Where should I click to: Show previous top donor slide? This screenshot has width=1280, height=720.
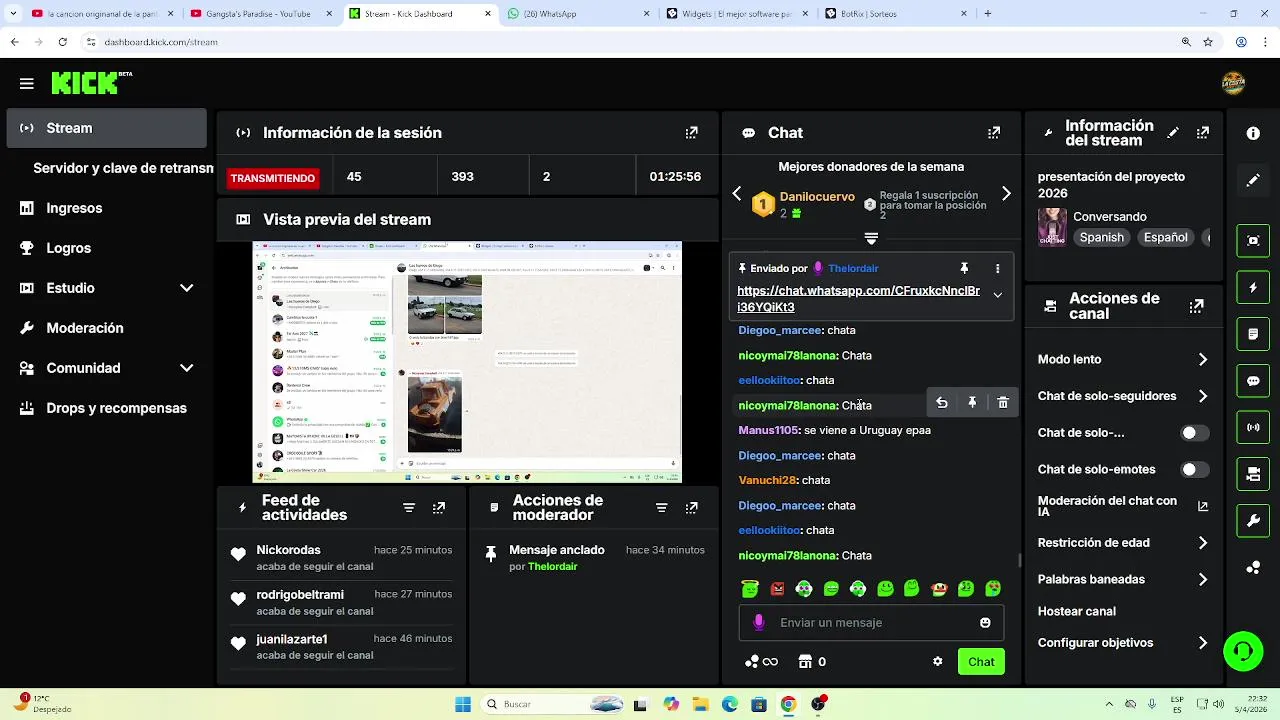[737, 194]
